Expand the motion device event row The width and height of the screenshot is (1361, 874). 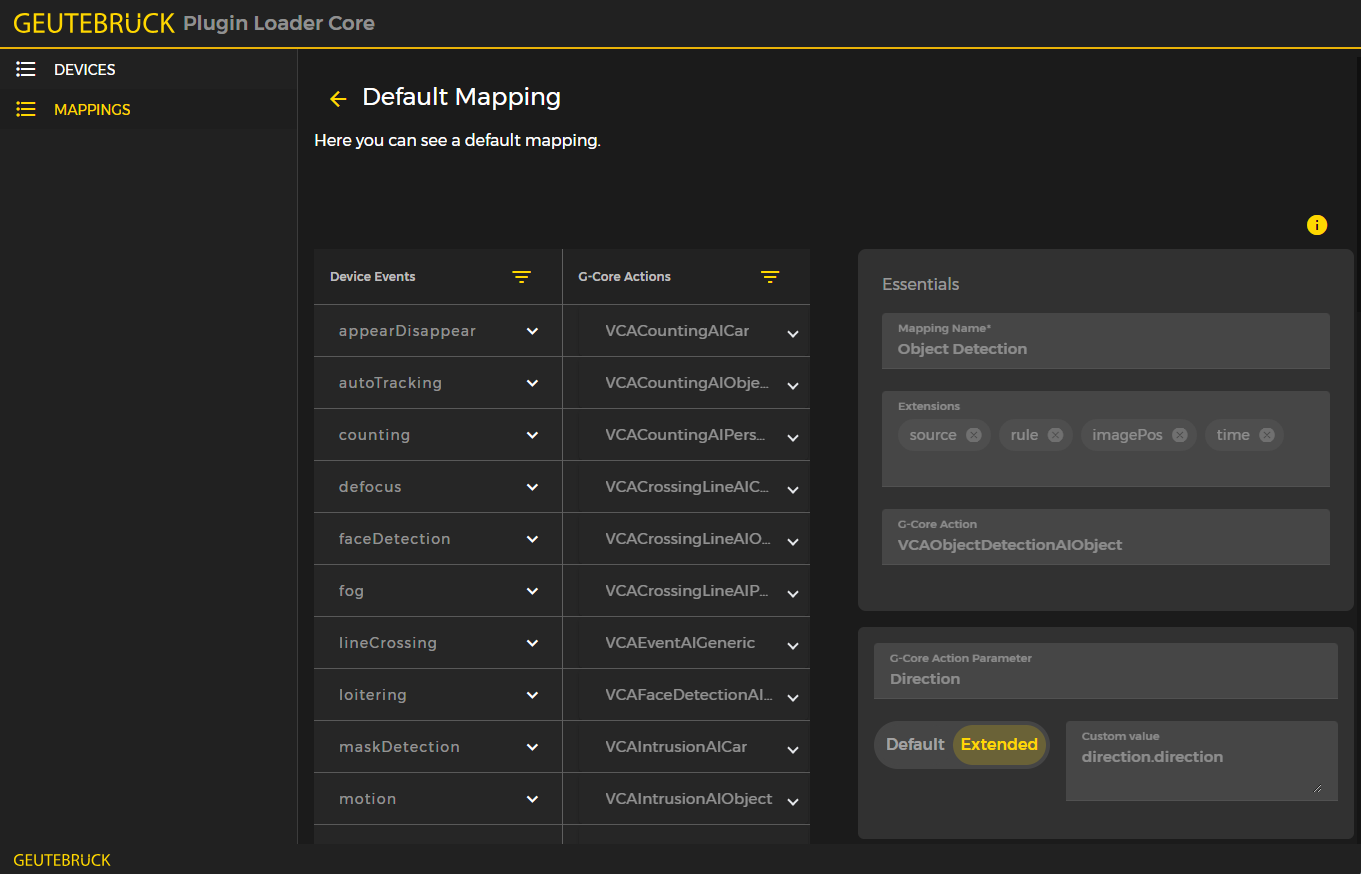coord(533,798)
